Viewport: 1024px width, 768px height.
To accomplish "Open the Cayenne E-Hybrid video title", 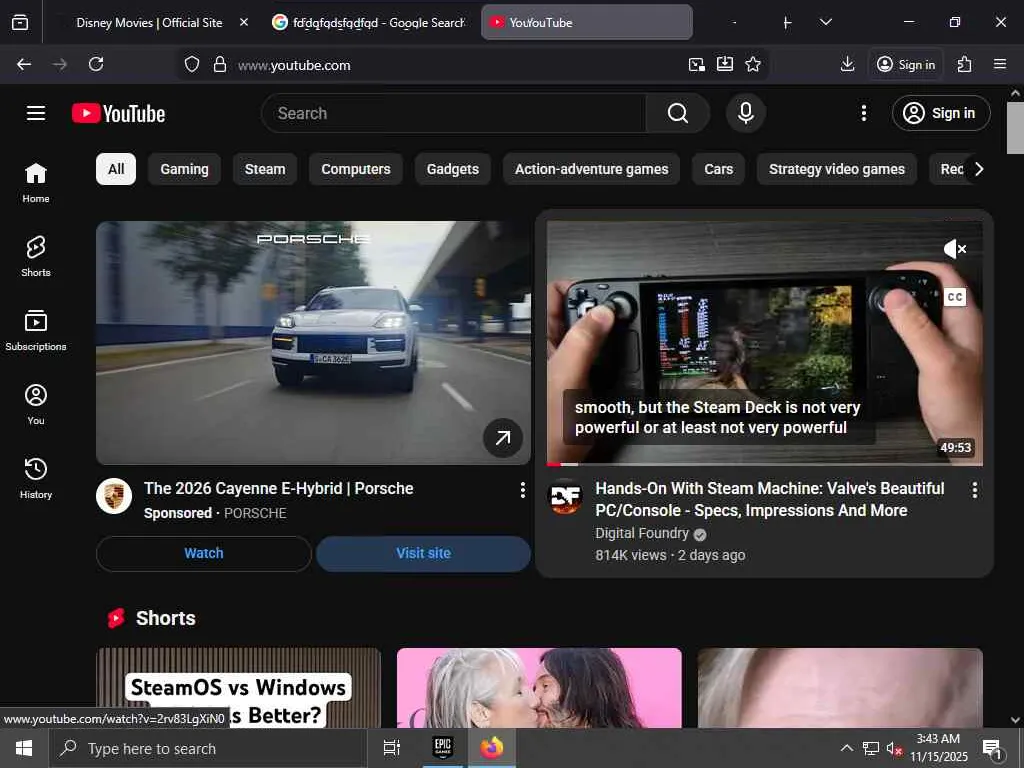I will pos(279,488).
